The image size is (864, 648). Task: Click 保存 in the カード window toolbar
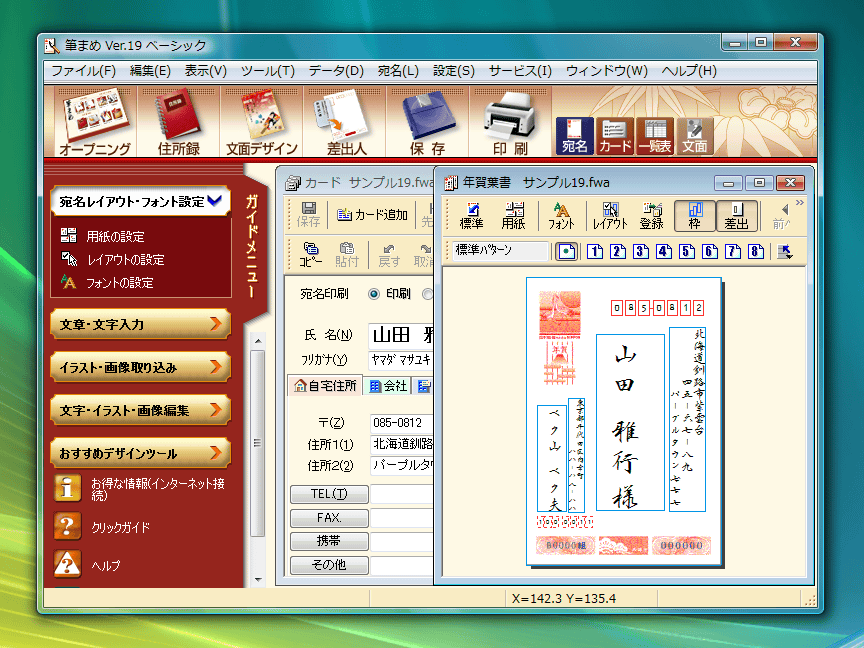point(309,214)
